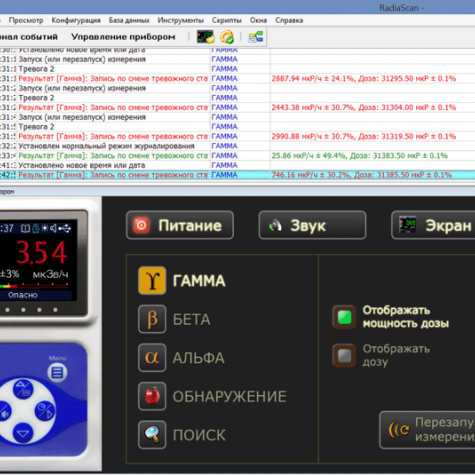The width and height of the screenshot is (475, 475).
Task: Select the green result row 25.86 мкР/ч
Action: point(237,156)
